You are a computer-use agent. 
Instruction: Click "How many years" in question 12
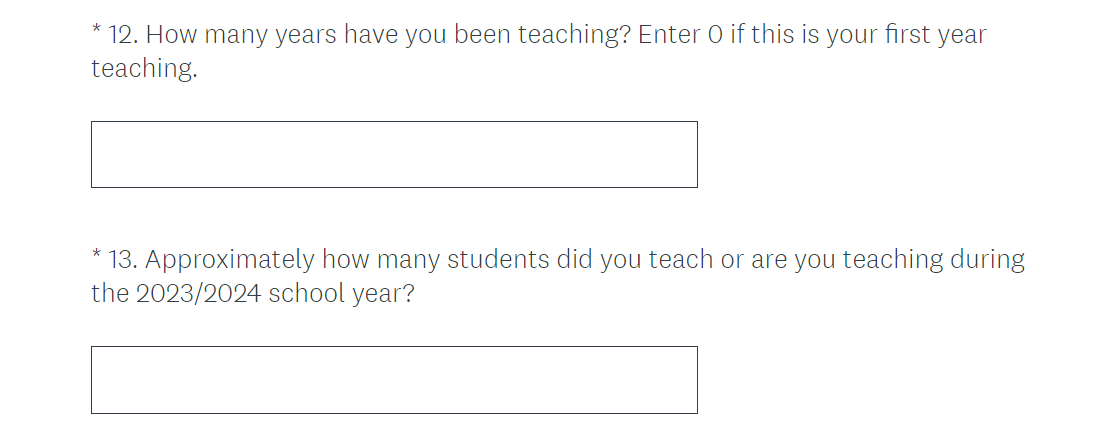coord(241,35)
